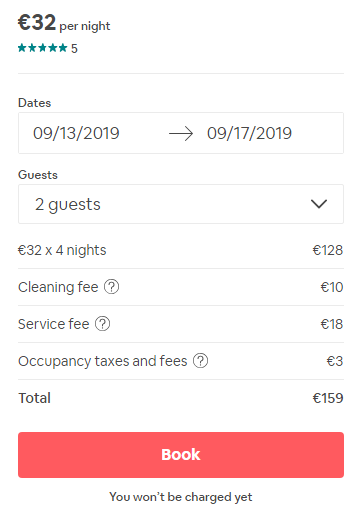Click the Cleaning fee label
361x526 pixels.
click(x=58, y=287)
